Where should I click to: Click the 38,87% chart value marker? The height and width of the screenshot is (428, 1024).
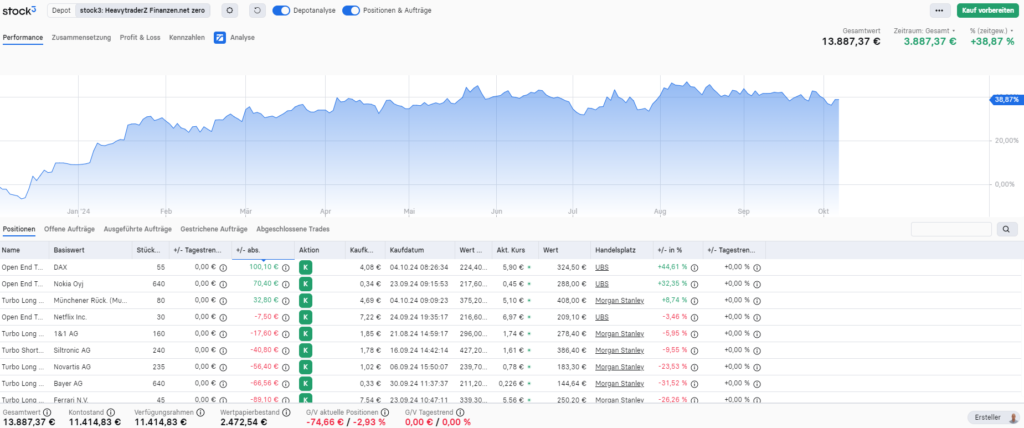[1006, 99]
